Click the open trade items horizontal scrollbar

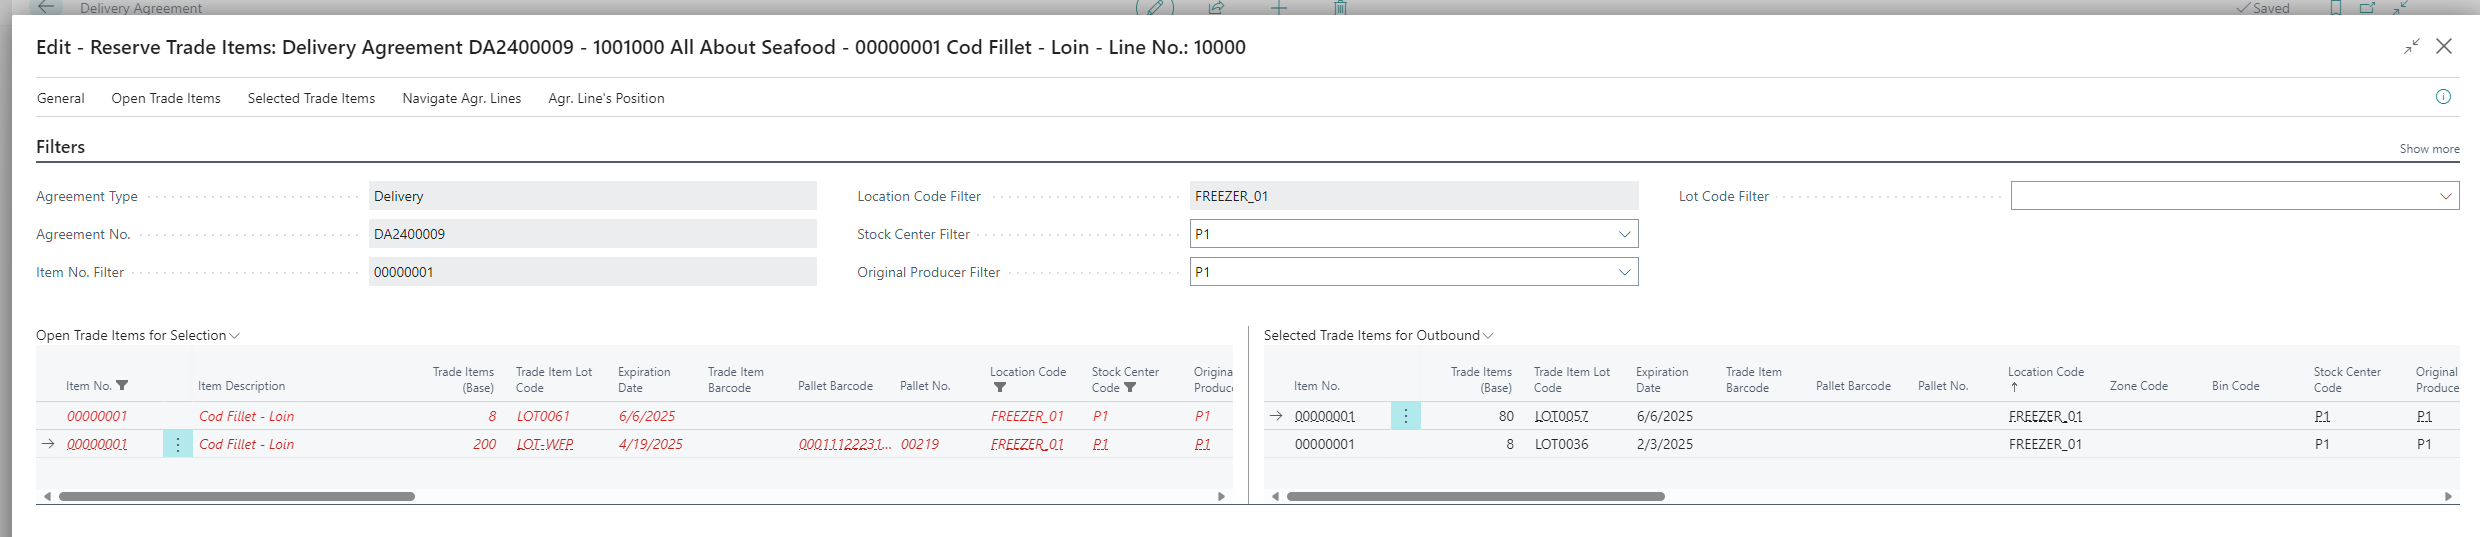point(236,496)
